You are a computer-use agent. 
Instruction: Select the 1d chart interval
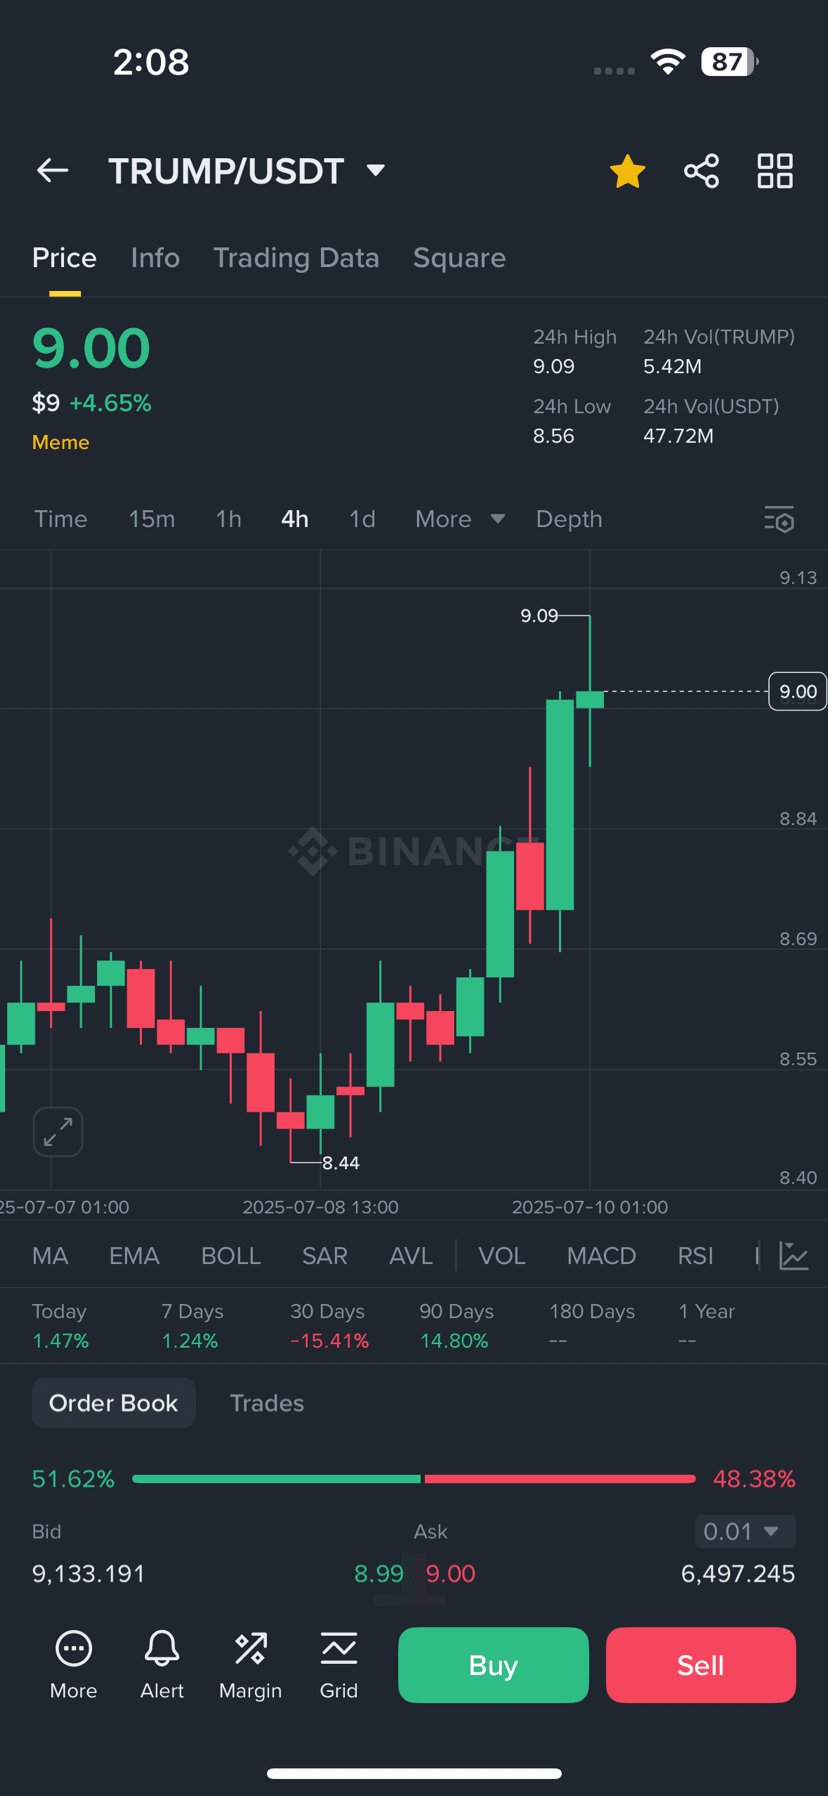coord(362,519)
